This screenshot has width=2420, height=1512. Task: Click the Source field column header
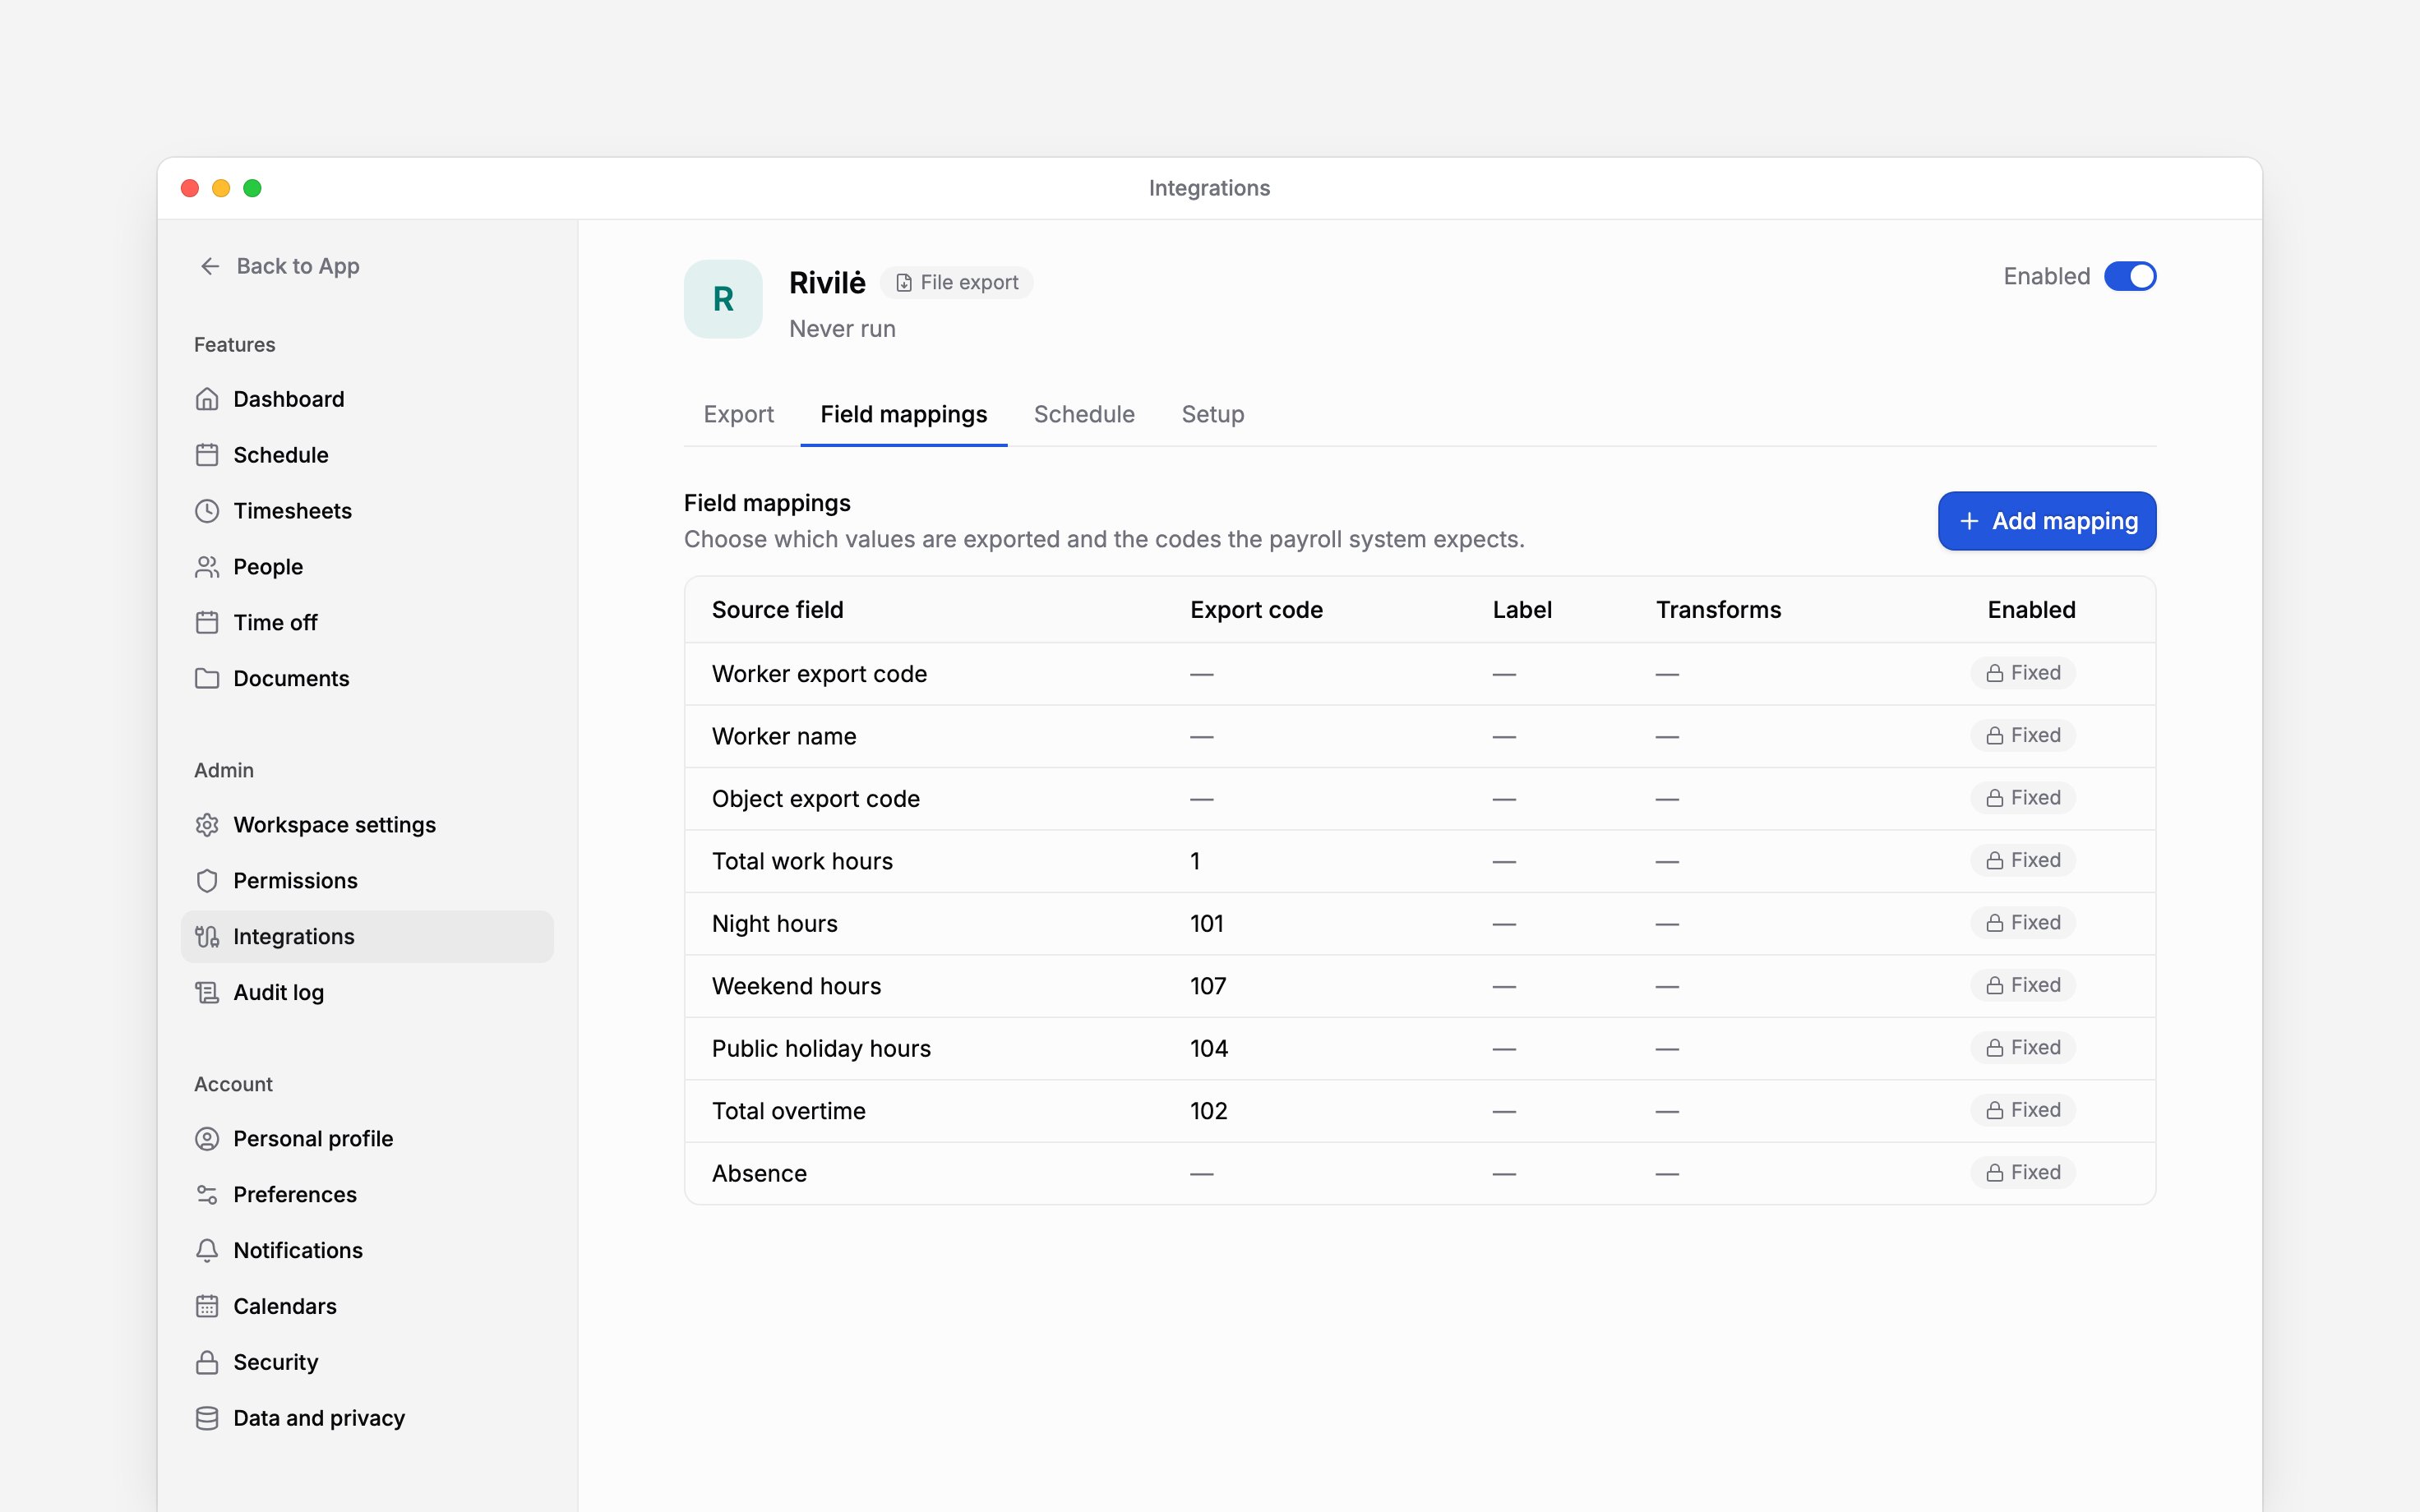click(777, 610)
